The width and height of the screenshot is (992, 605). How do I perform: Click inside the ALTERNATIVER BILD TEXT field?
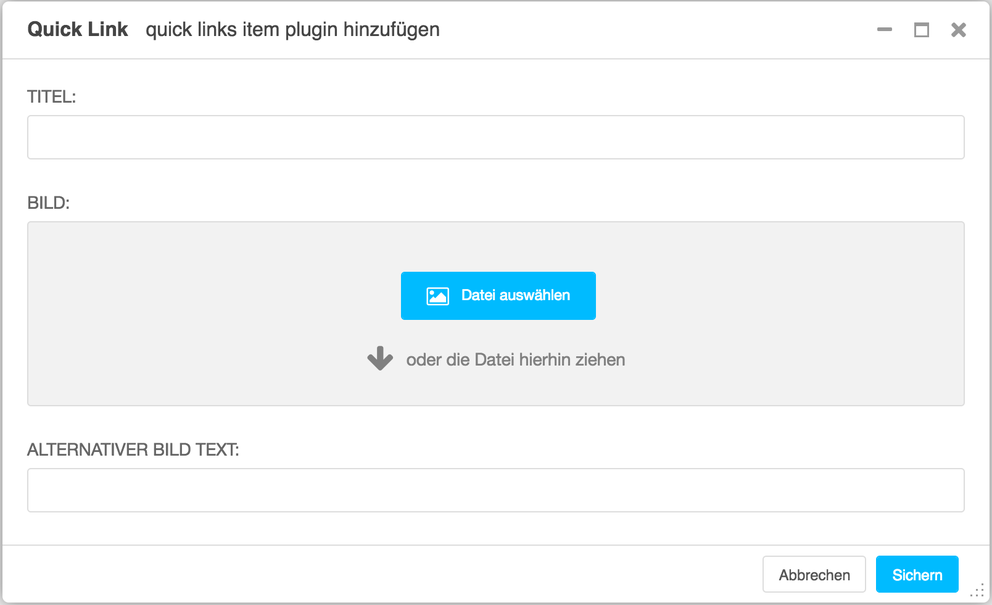point(495,490)
